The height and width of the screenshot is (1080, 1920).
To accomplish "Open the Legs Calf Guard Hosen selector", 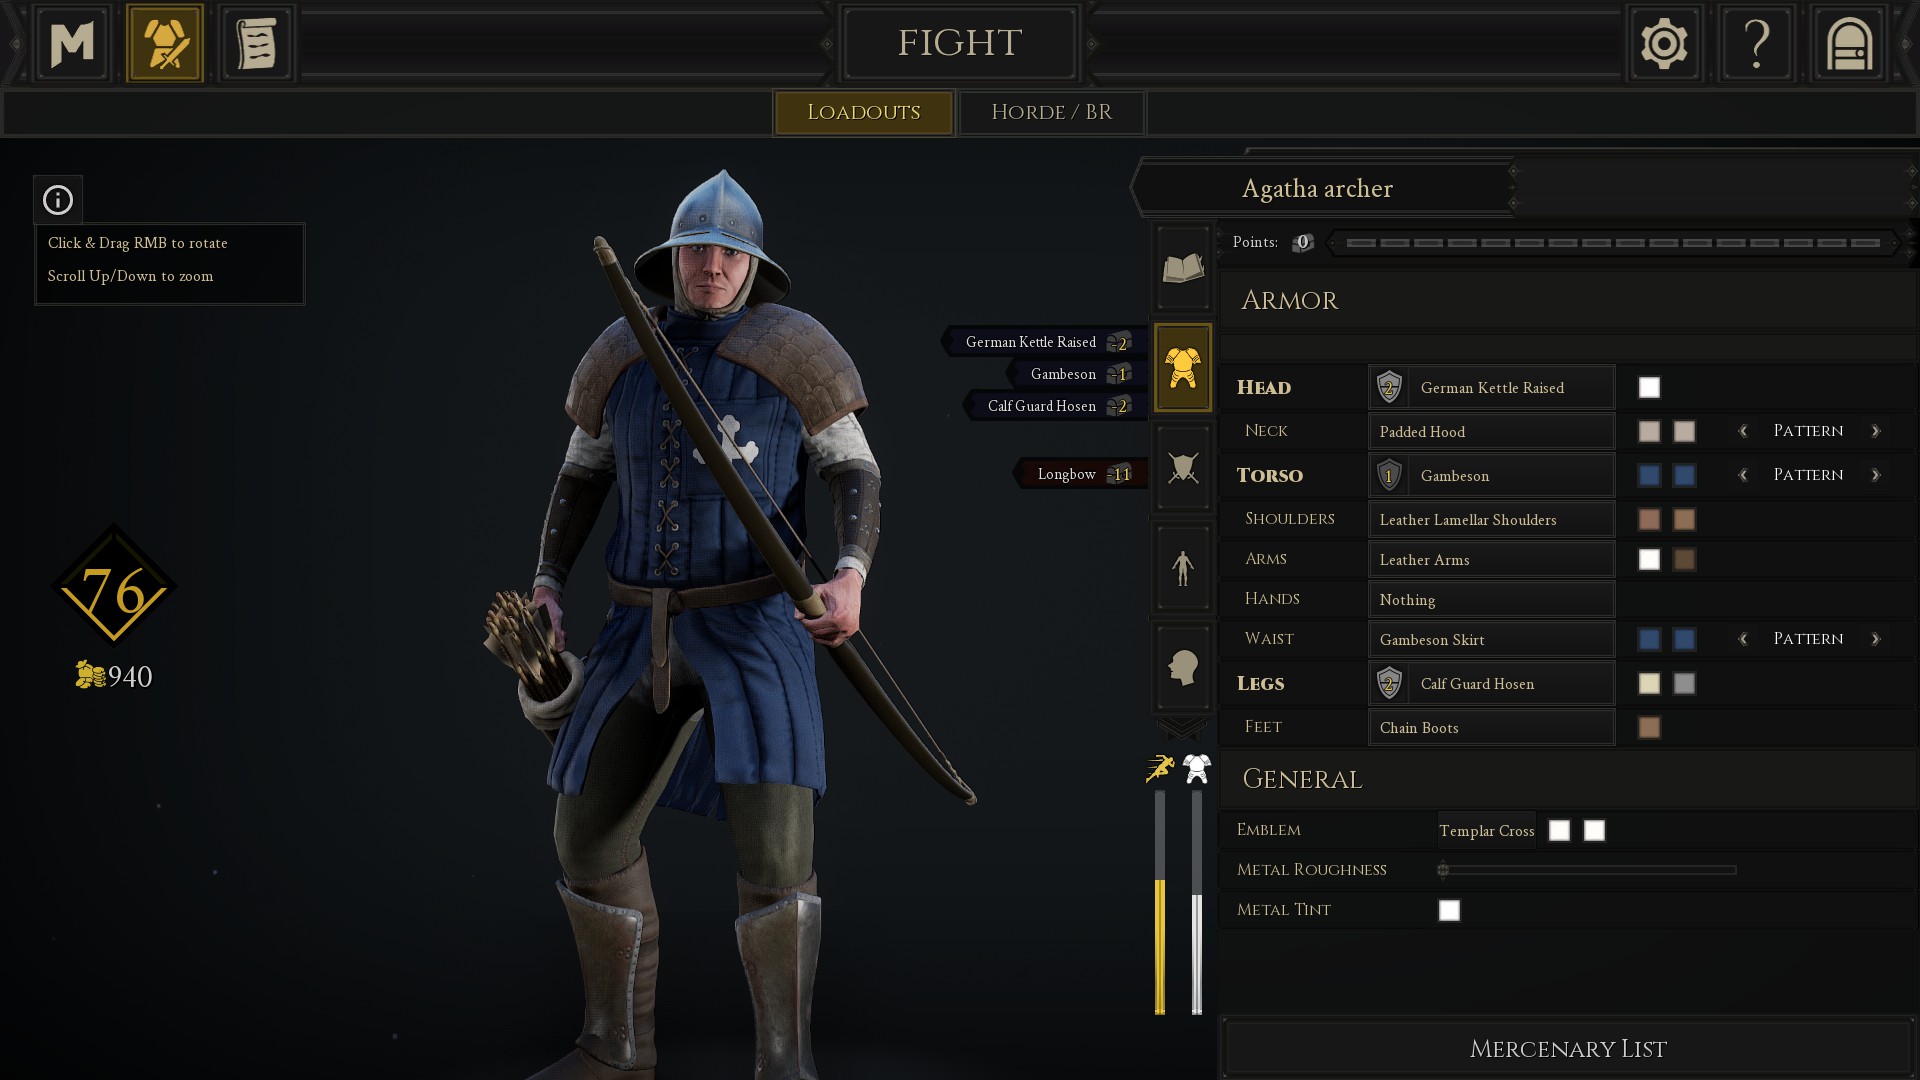I will coord(1491,684).
